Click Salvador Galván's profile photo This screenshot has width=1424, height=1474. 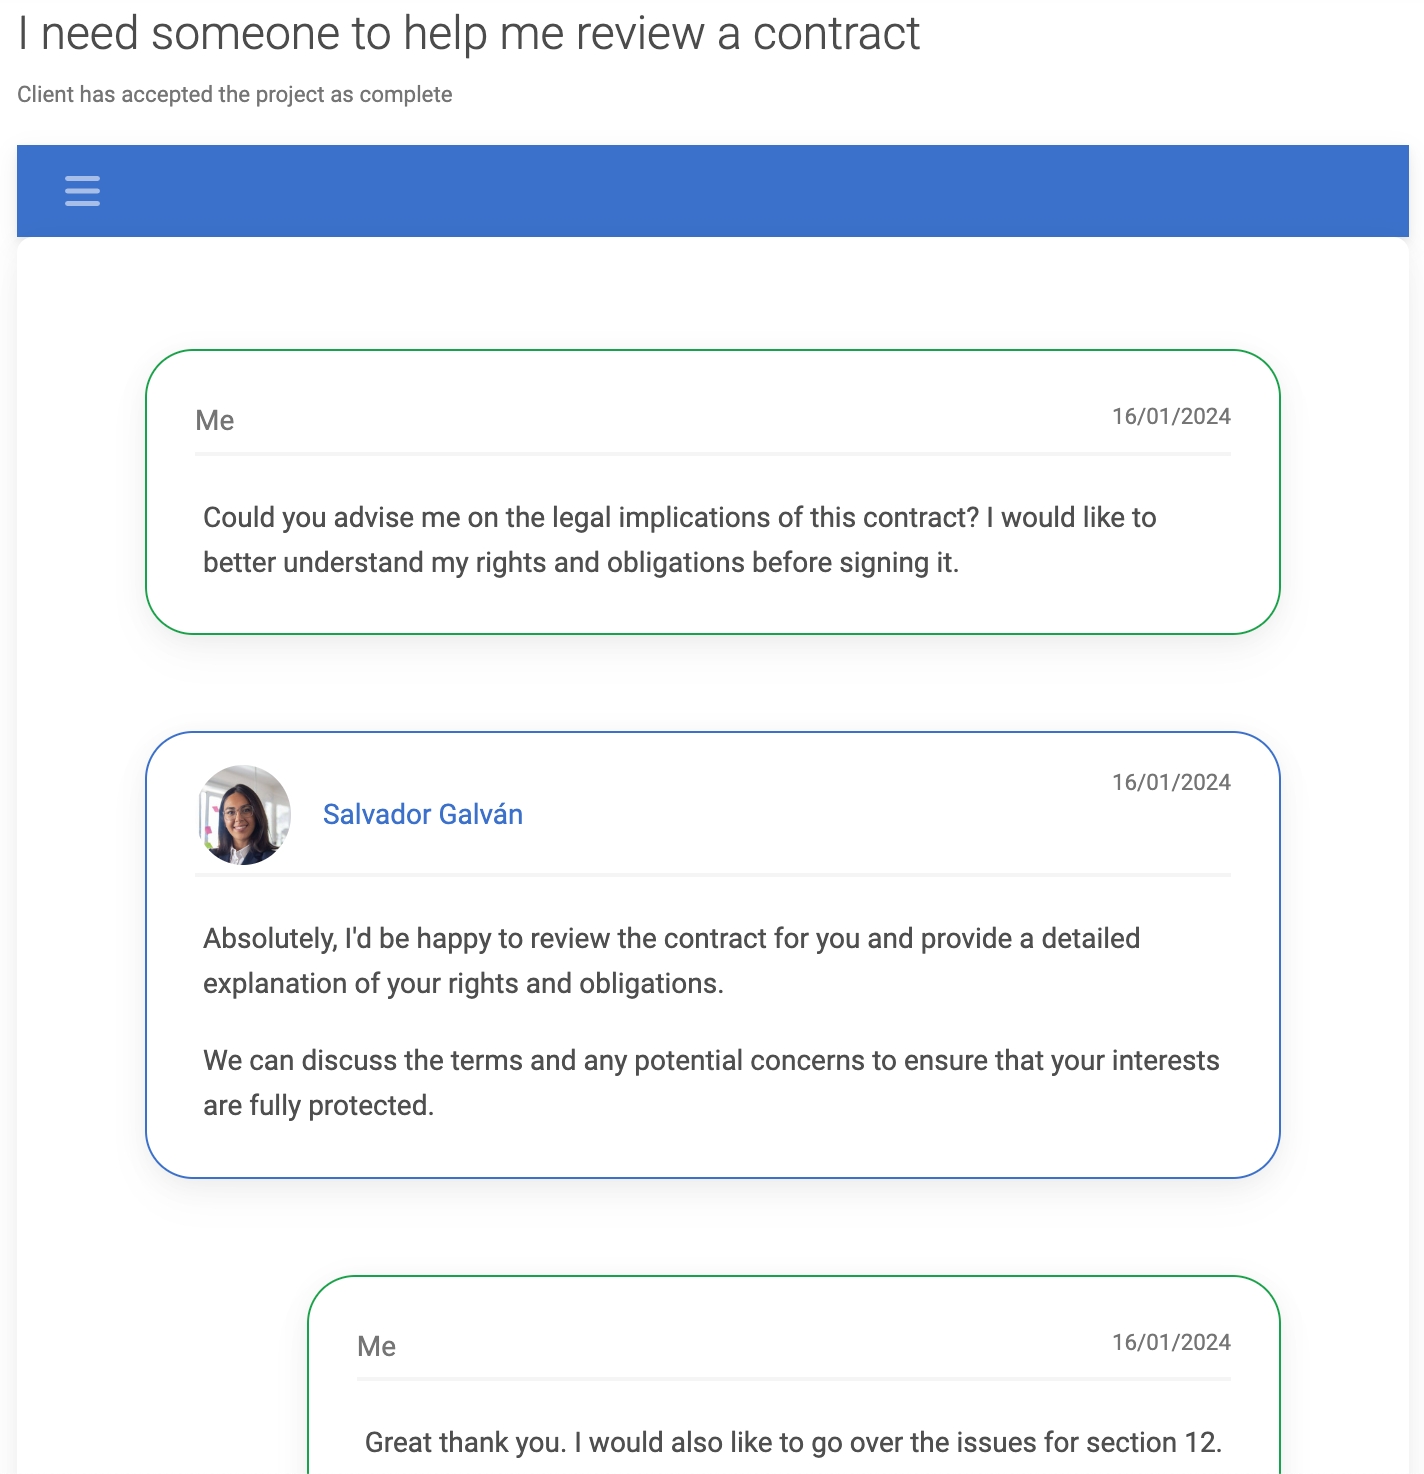coord(245,815)
